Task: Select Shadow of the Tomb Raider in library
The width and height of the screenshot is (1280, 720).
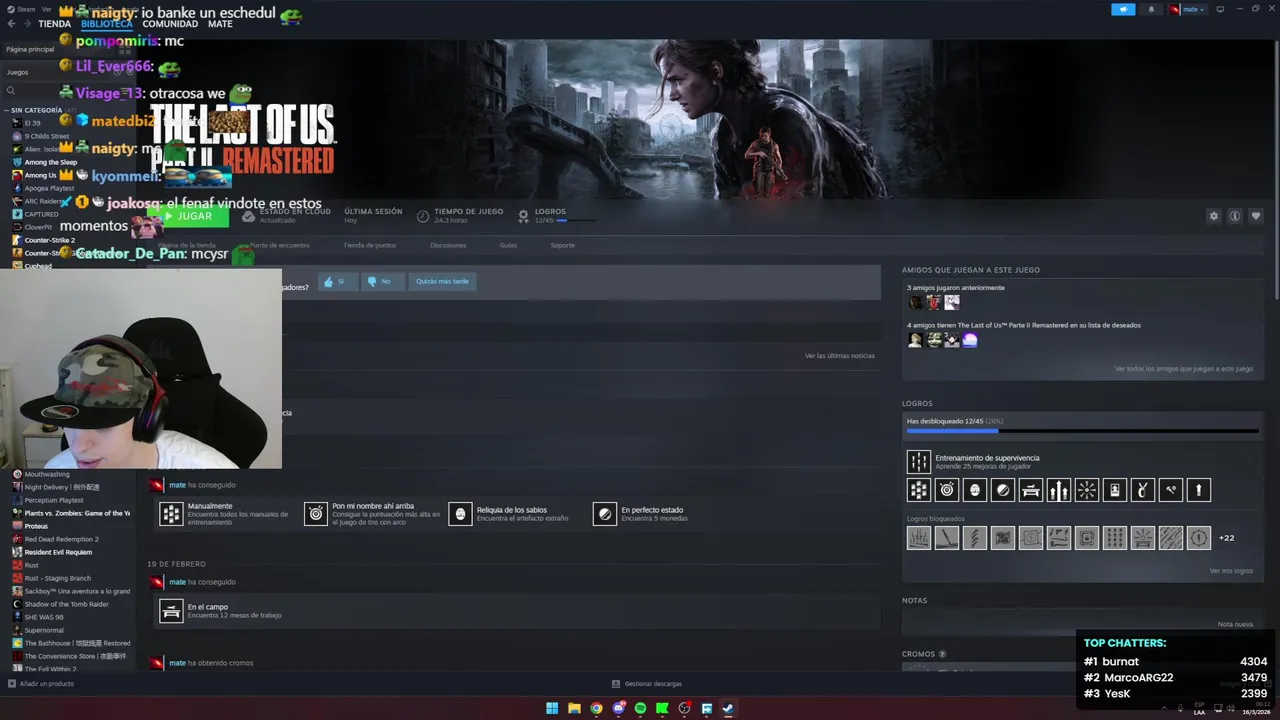Action: pyautogui.click(x=66, y=604)
